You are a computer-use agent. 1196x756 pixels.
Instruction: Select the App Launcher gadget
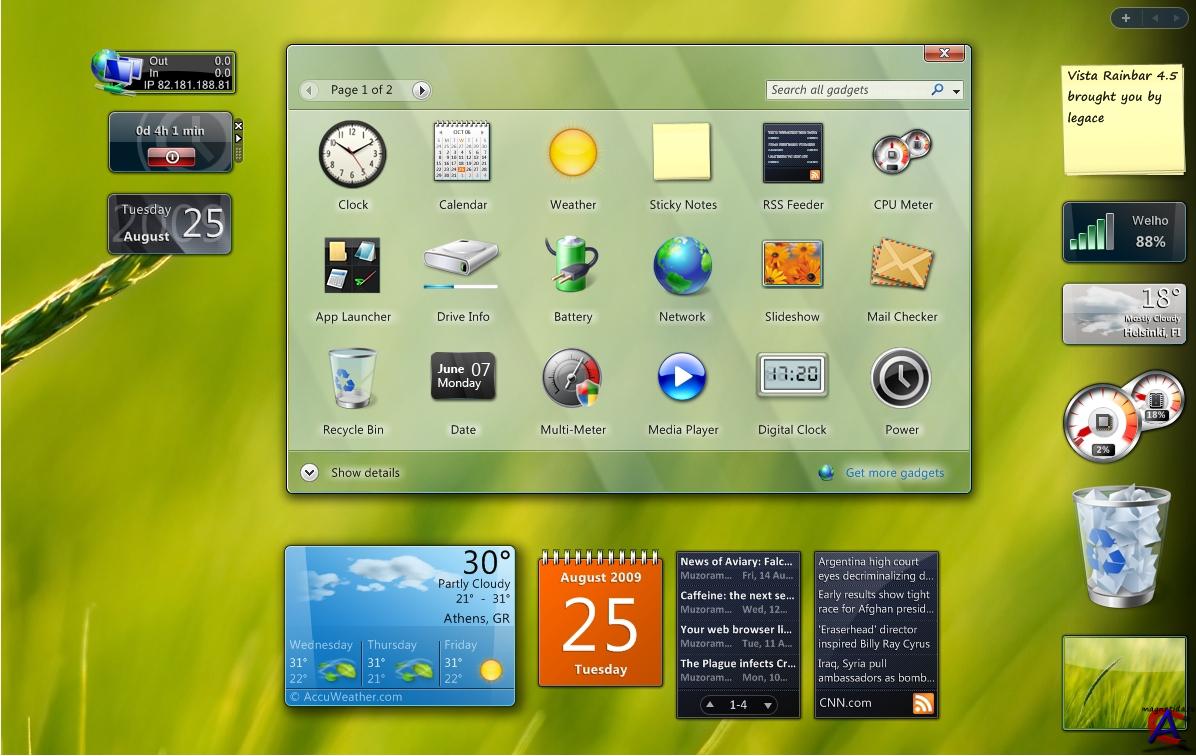(x=352, y=265)
